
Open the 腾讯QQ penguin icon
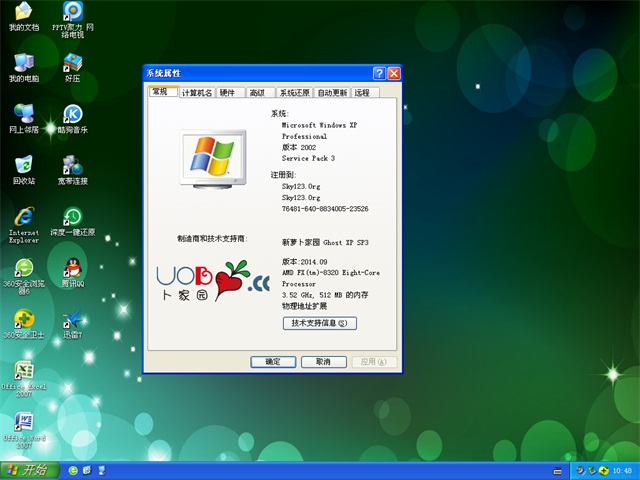point(72,267)
